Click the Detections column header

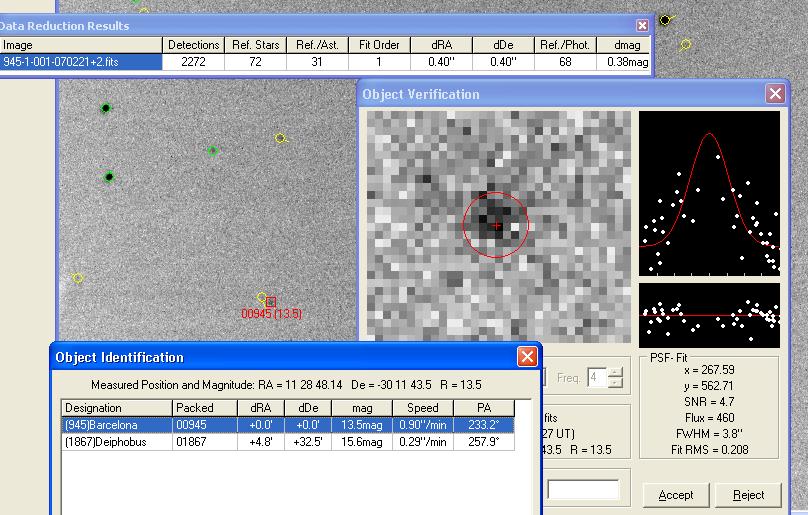tap(194, 45)
